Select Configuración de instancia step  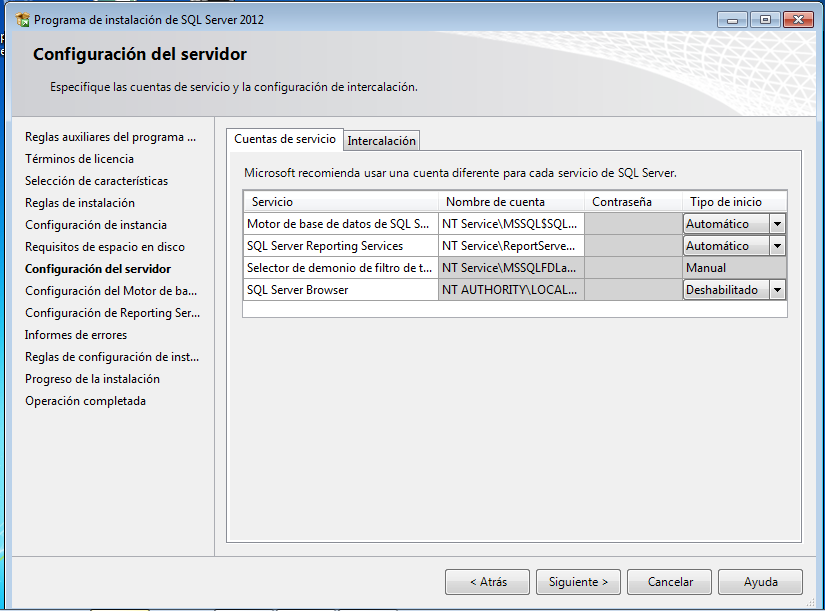point(95,225)
